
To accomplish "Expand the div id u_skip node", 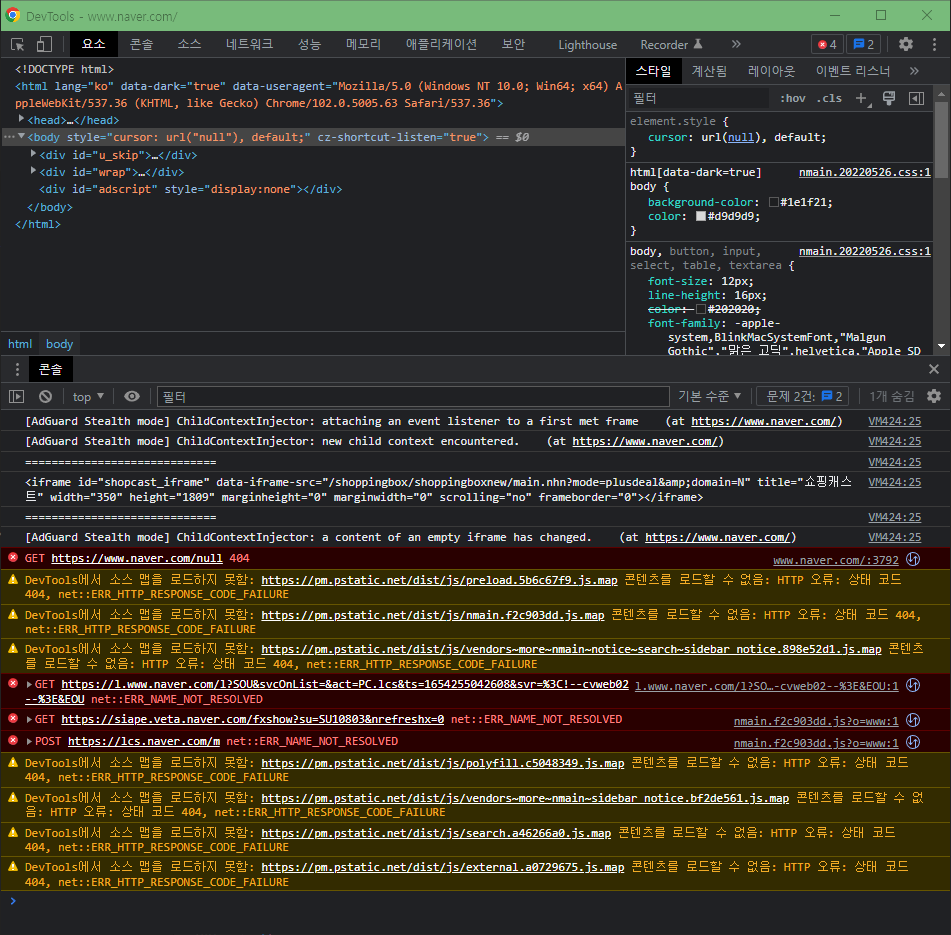I will click(34, 154).
